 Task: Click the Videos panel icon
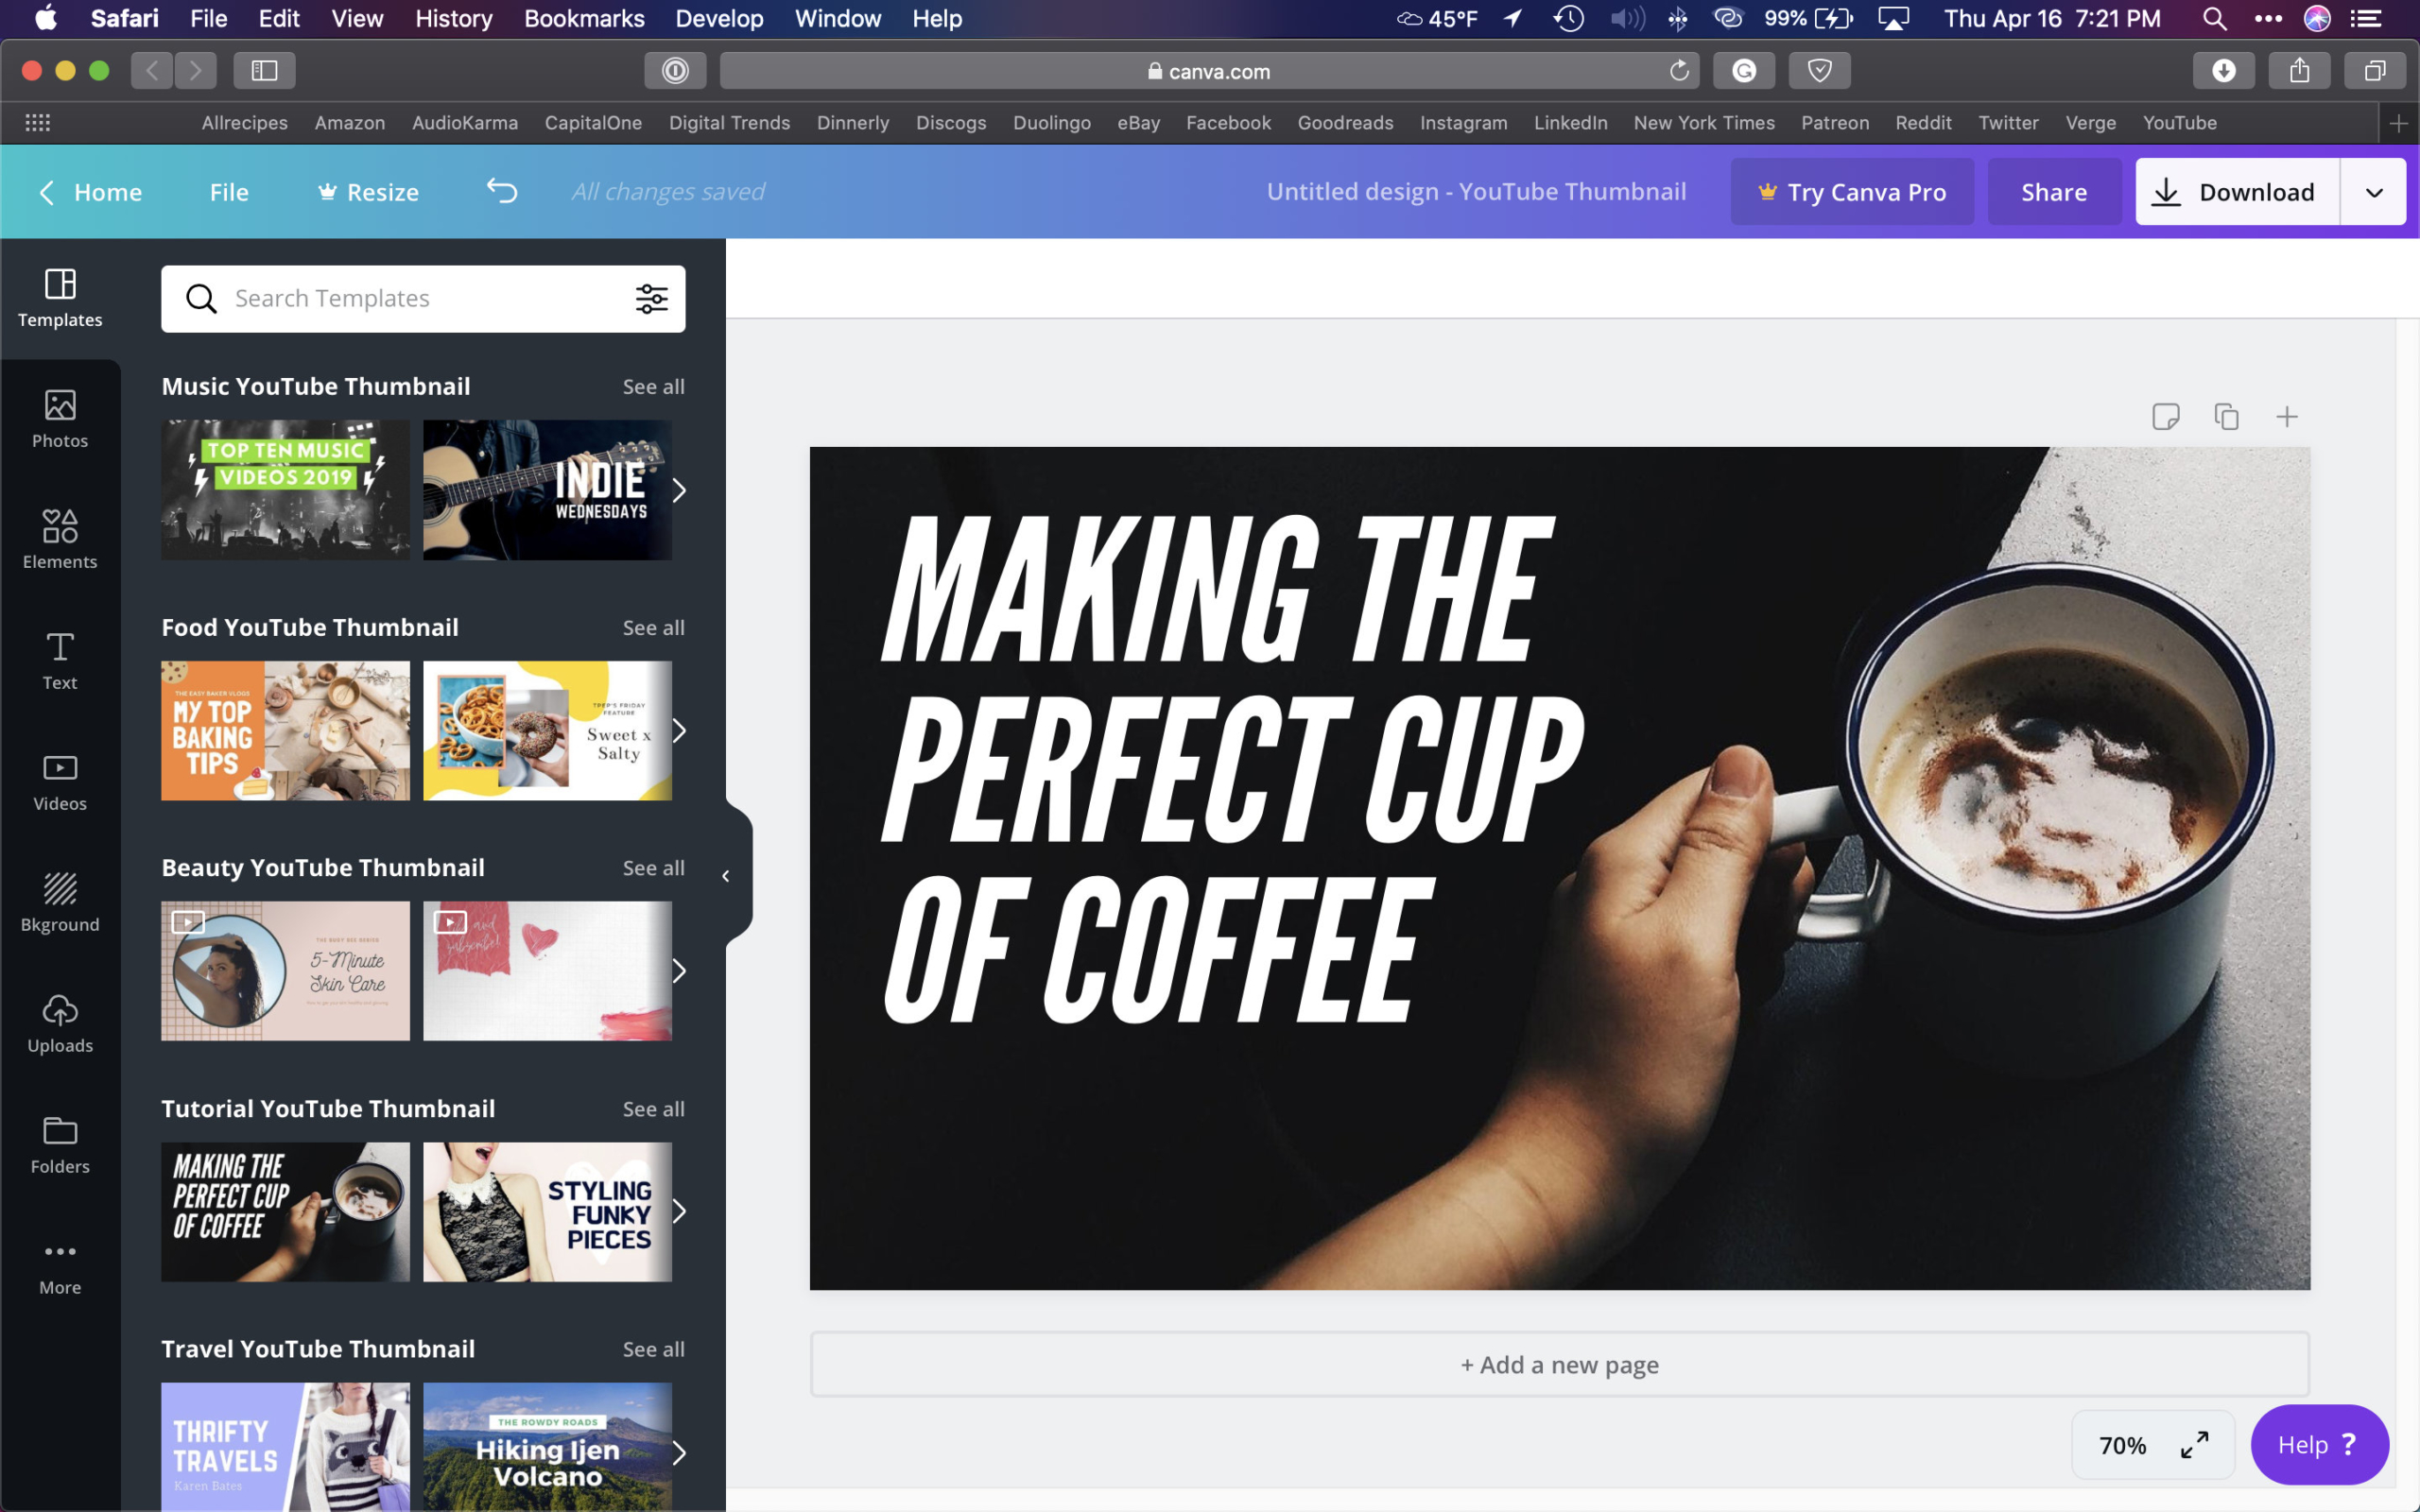pyautogui.click(x=60, y=782)
